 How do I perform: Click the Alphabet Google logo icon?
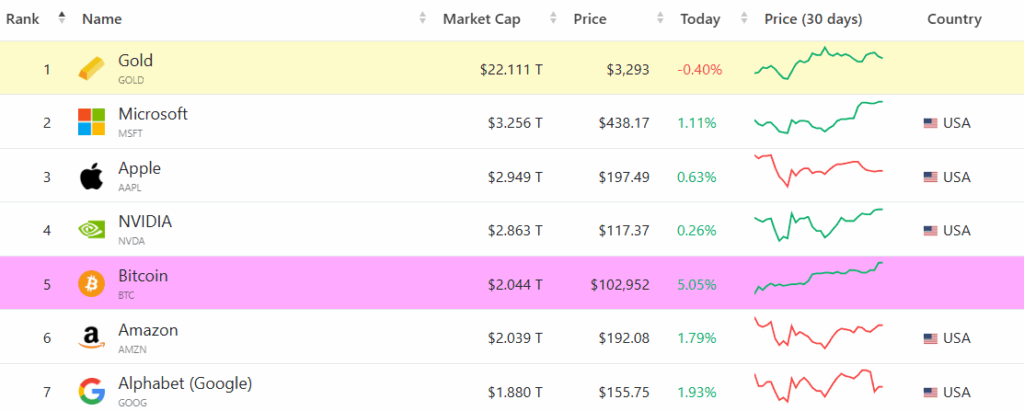pos(91,392)
